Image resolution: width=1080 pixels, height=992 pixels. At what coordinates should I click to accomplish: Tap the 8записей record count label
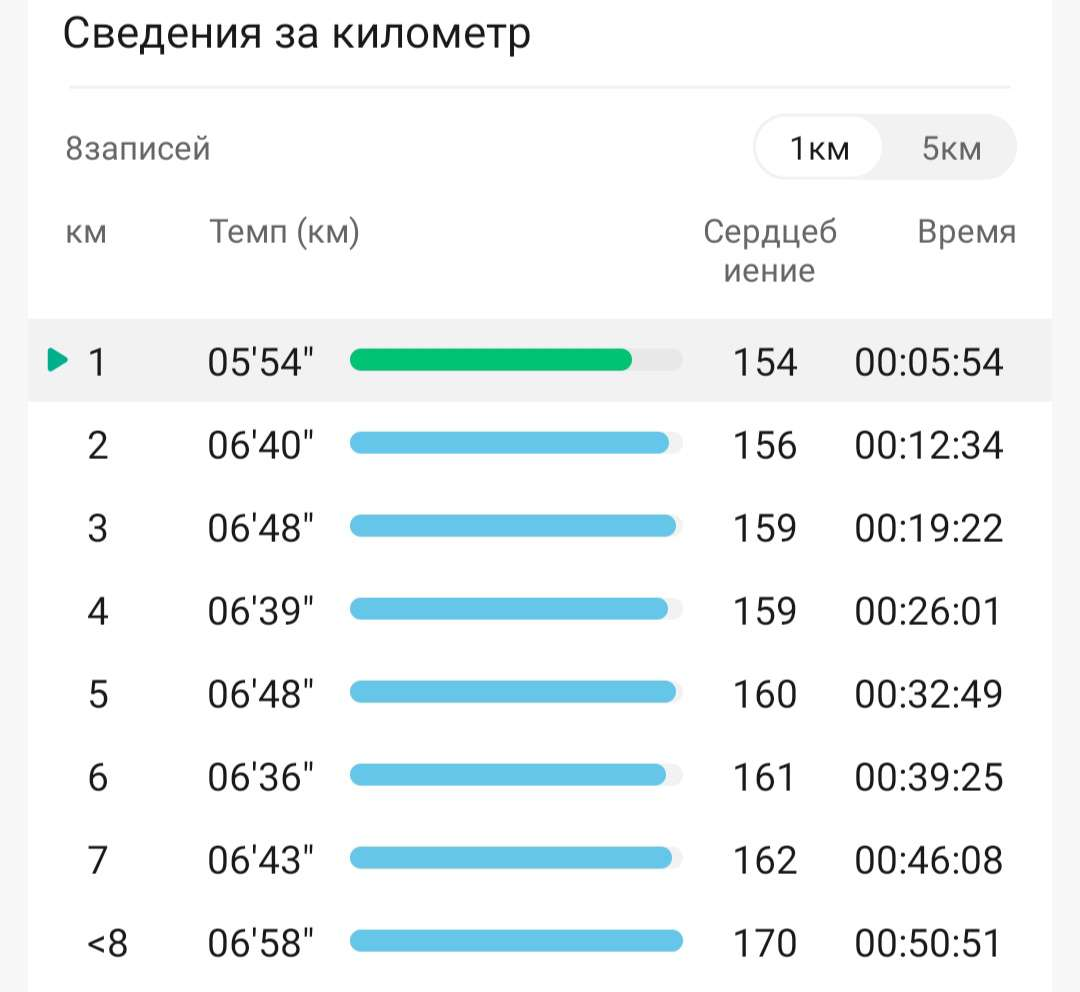[x=138, y=149]
